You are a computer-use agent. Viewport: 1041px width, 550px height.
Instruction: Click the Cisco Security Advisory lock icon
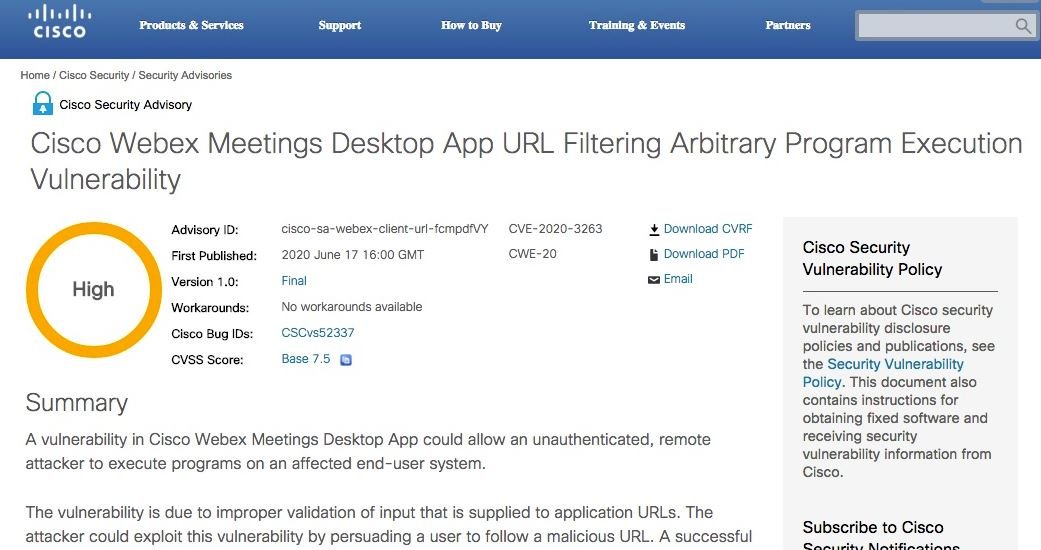coord(42,104)
